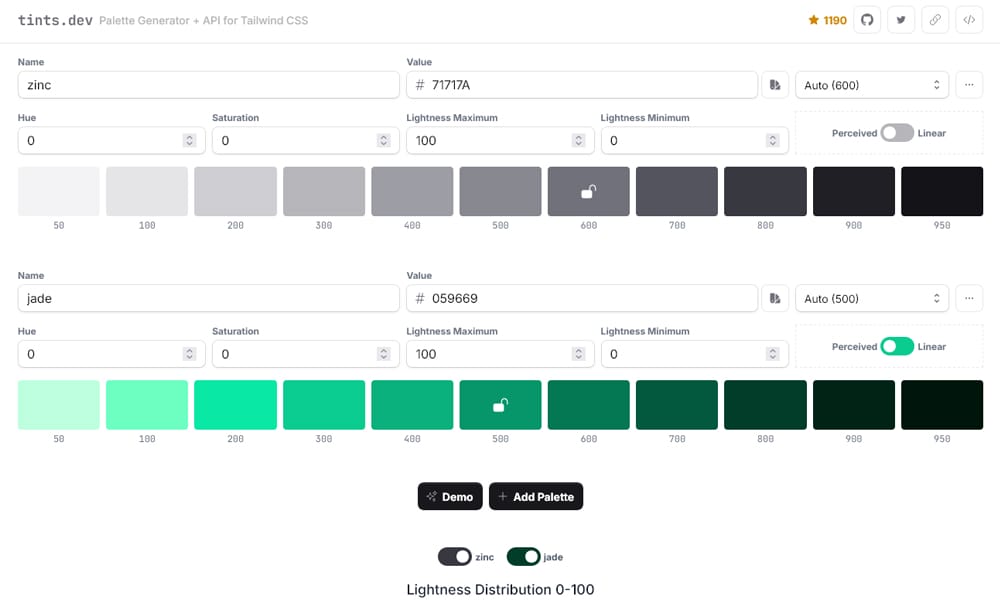The image size is (1000, 600).
Task: Open the Auto (600) dropdown for zinc
Action: point(871,84)
